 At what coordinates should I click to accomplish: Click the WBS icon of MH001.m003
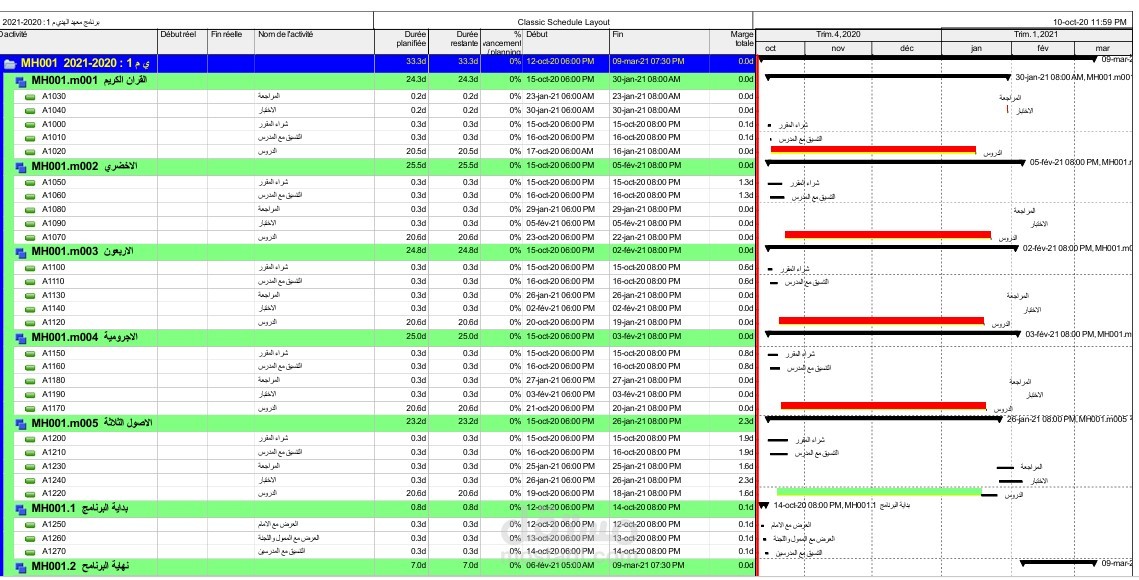click(20, 252)
